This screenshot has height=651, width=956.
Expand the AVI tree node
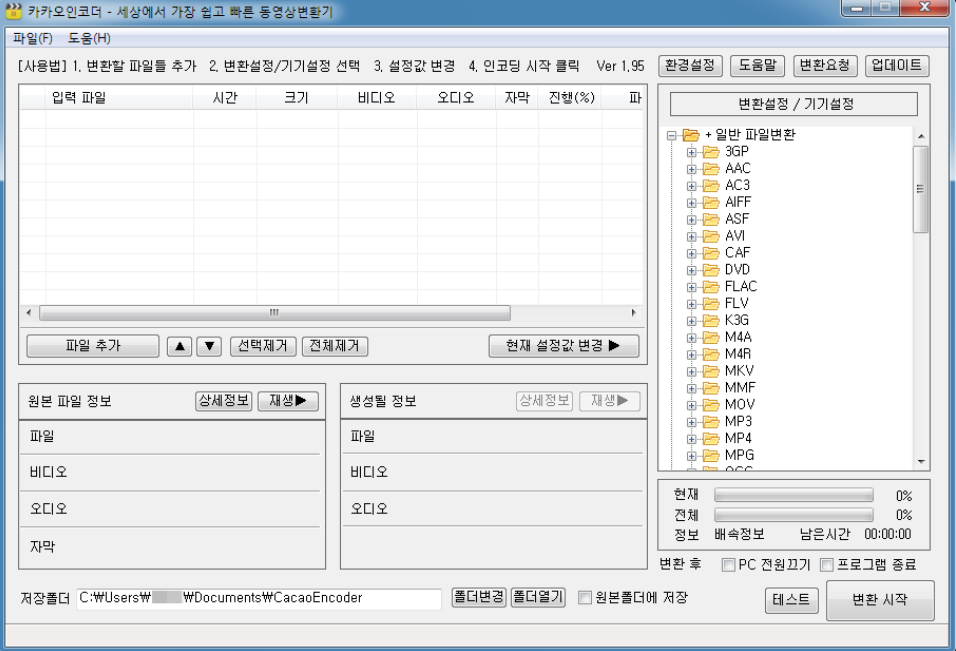click(x=691, y=237)
